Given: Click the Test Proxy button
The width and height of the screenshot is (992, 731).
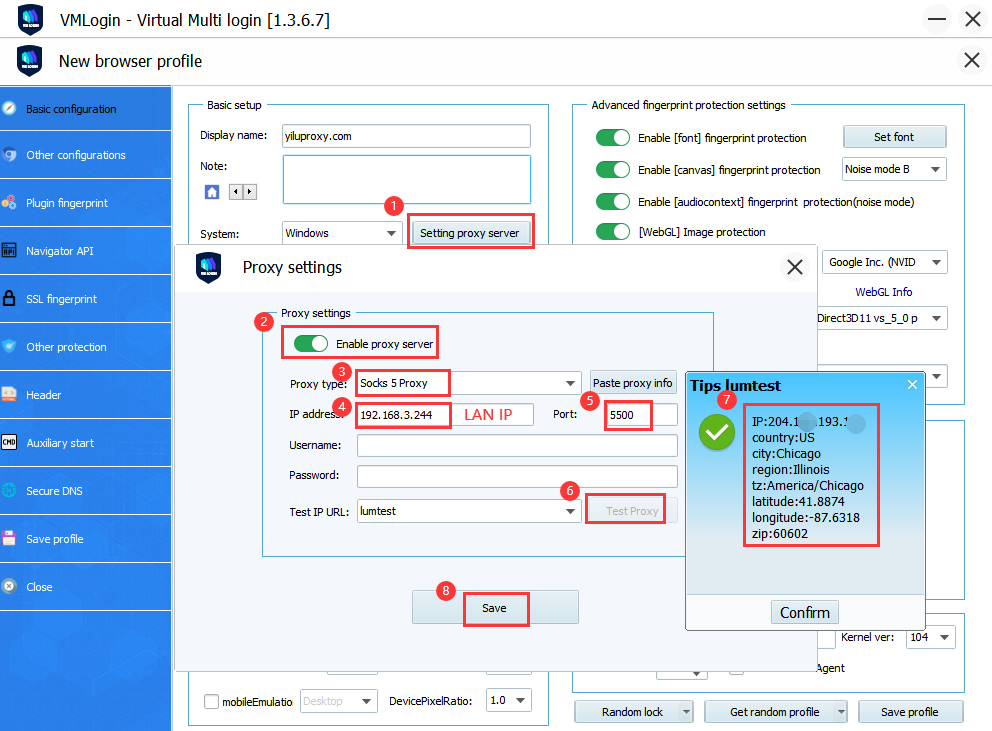Looking at the screenshot, I should tap(632, 510).
